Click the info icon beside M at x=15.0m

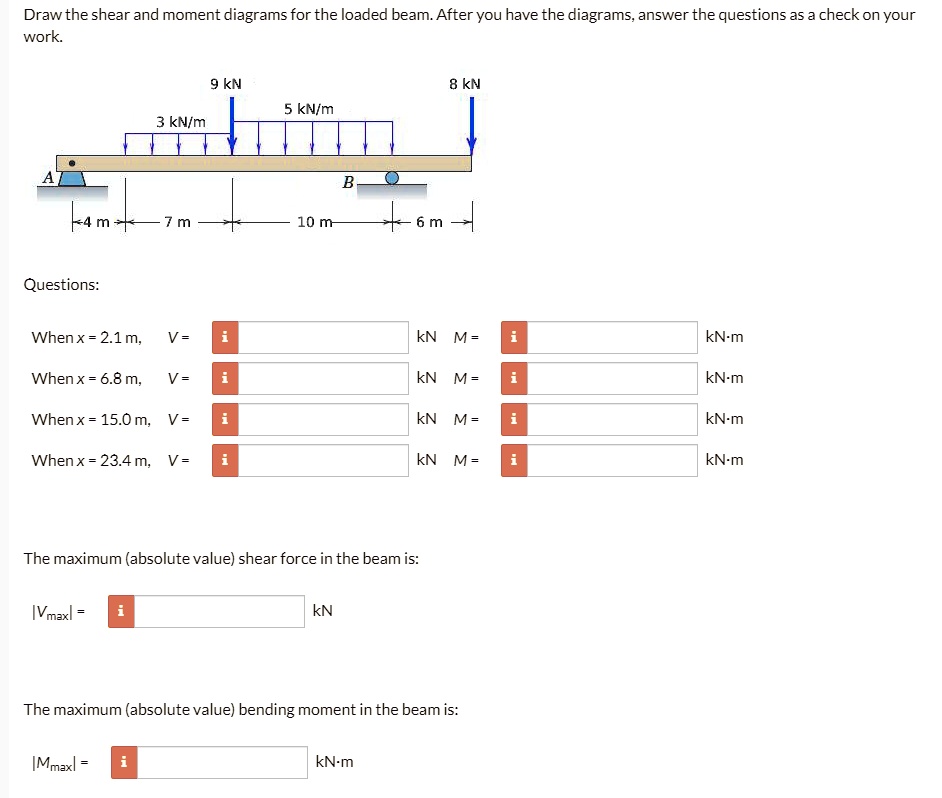click(513, 419)
